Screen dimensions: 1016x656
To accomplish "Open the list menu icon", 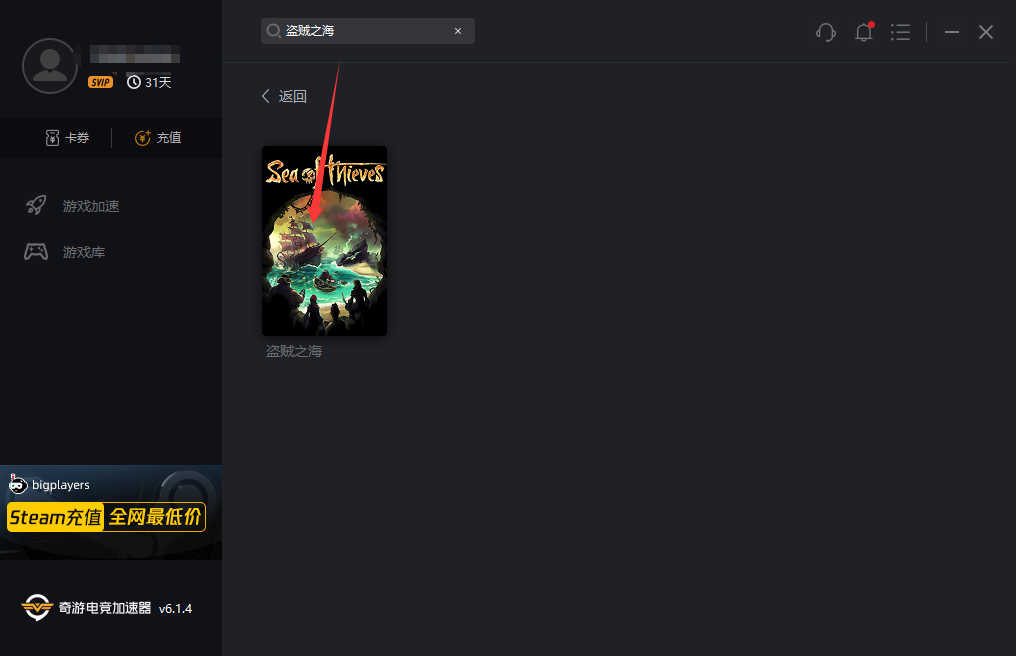I will (900, 32).
